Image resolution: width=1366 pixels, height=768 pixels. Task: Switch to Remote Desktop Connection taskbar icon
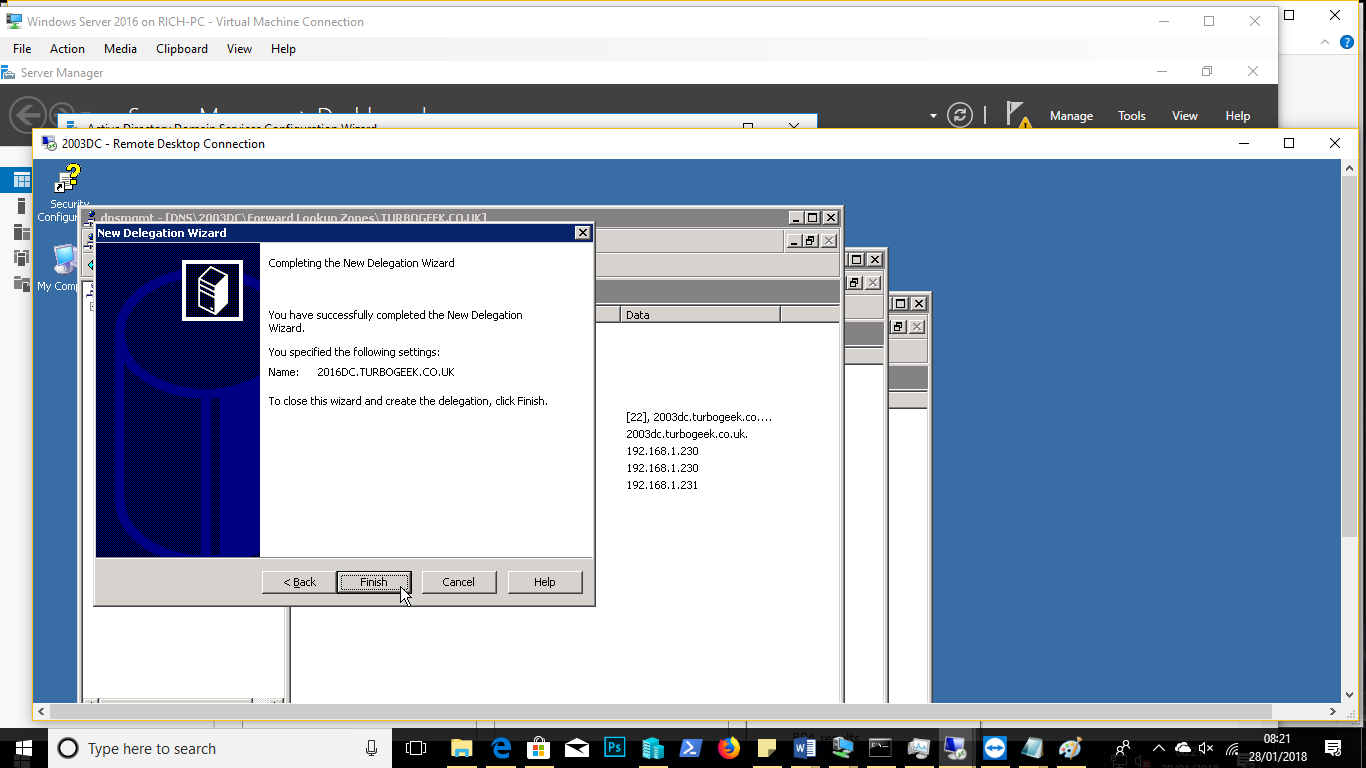coord(956,748)
